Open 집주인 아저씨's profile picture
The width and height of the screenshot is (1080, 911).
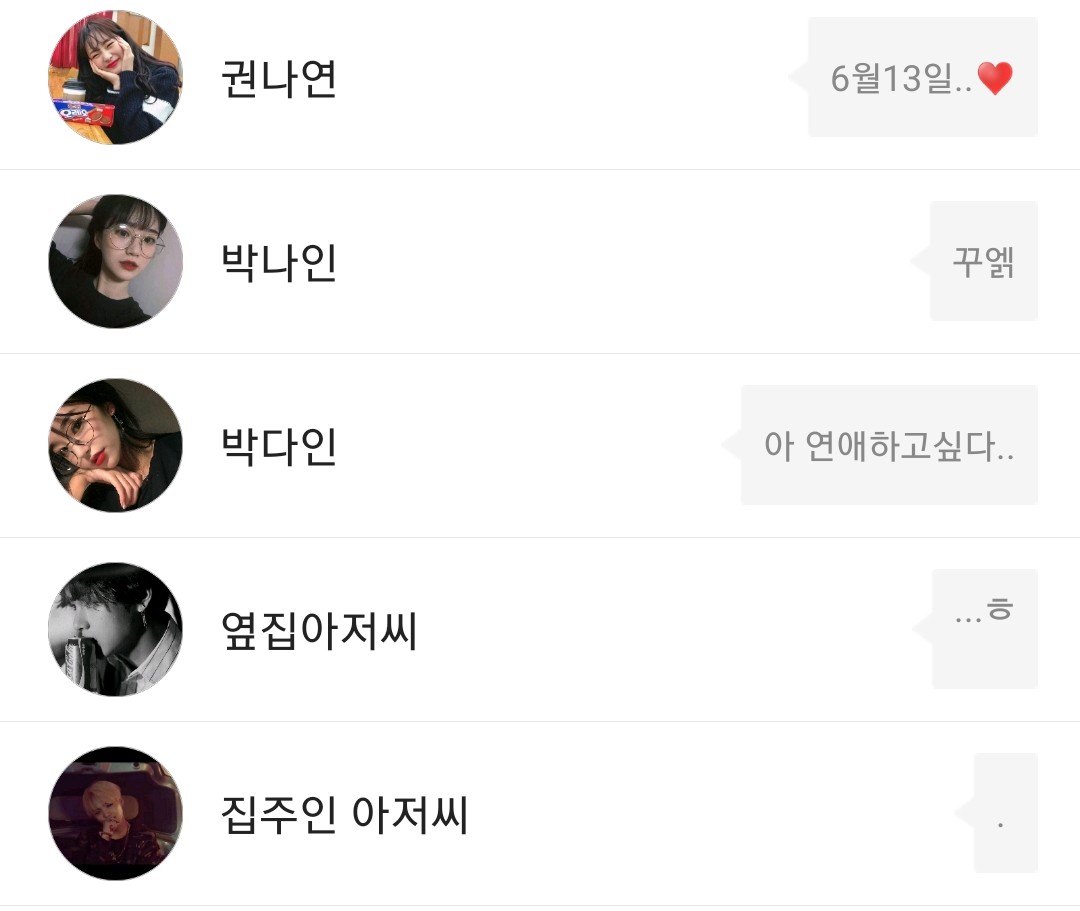[x=115, y=813]
